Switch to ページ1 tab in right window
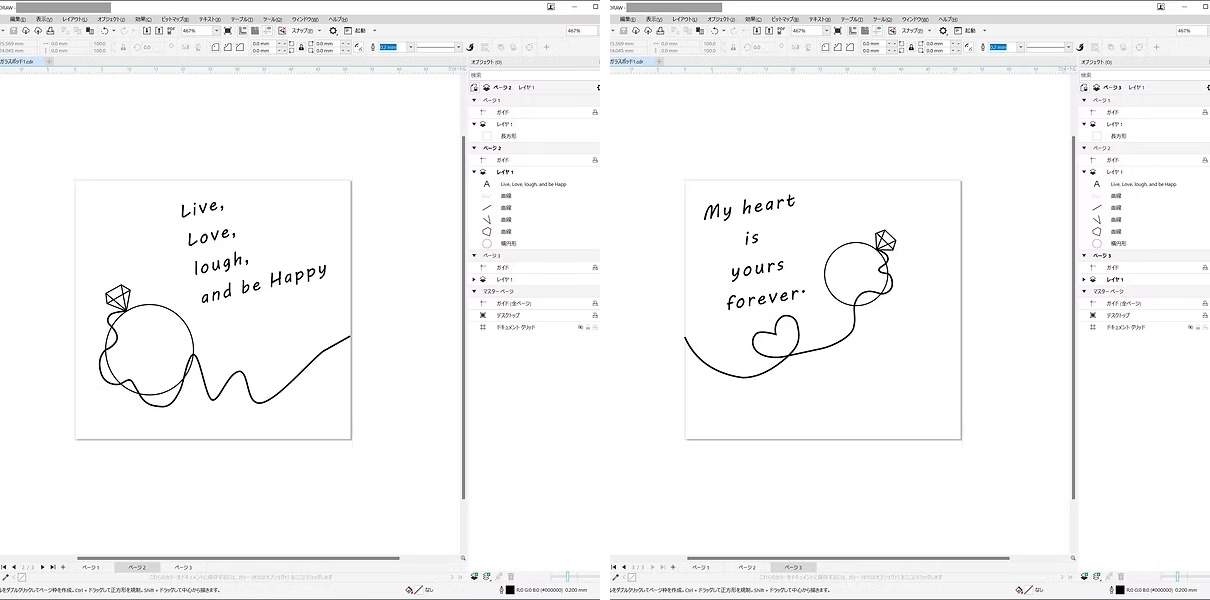 700,567
